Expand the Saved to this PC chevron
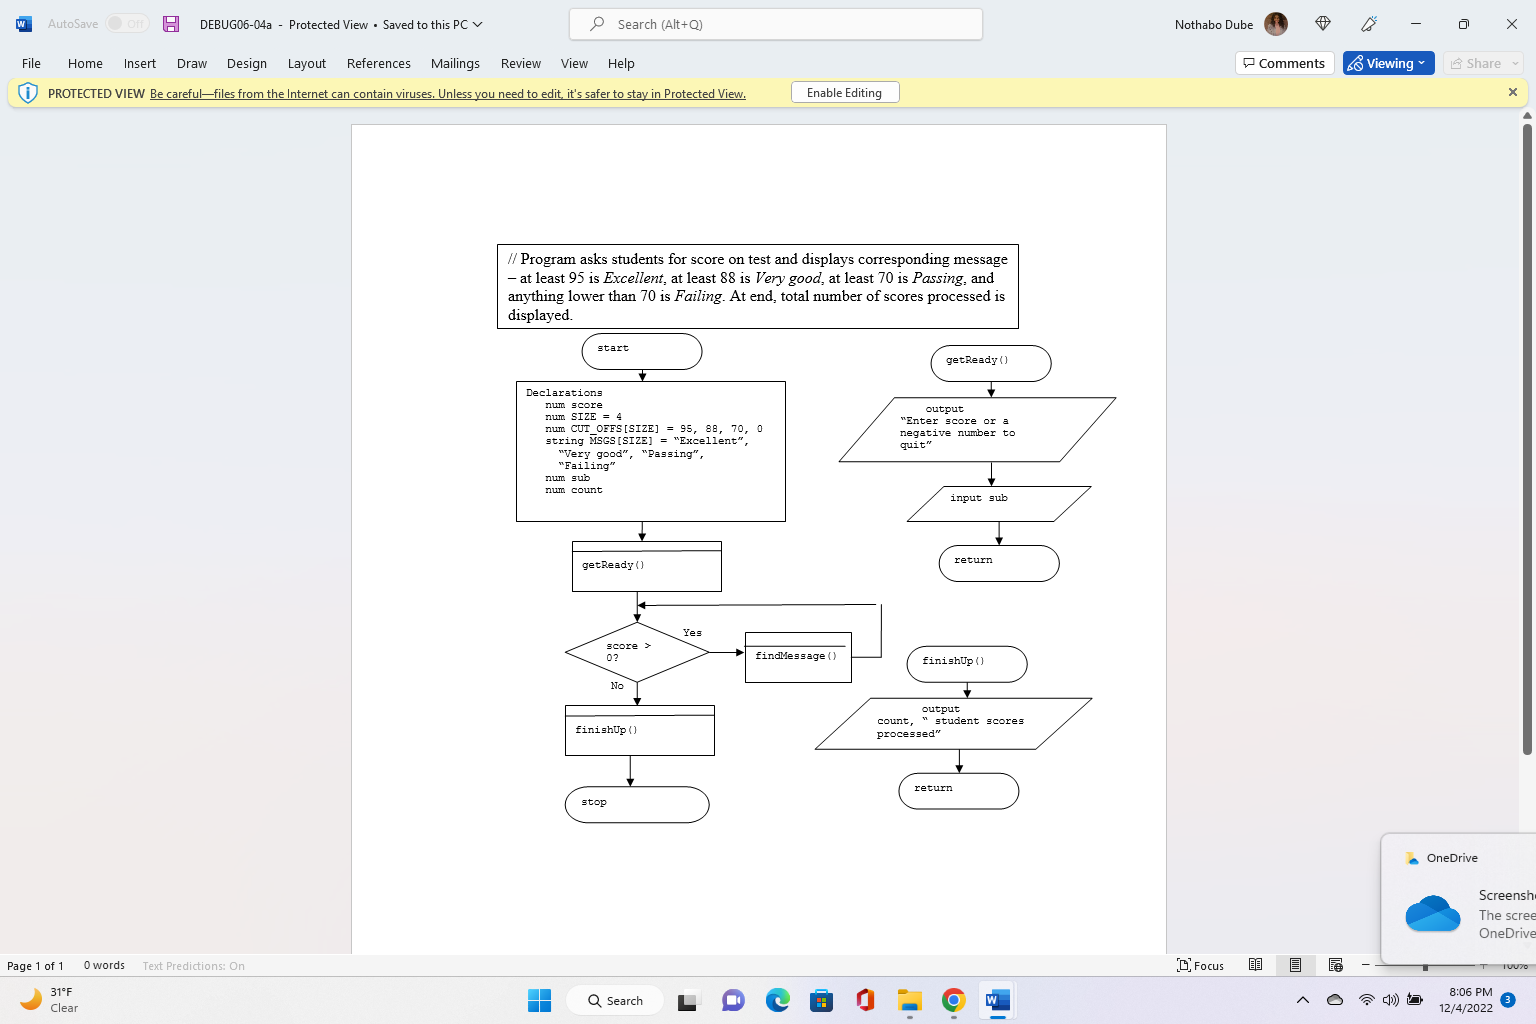The width and height of the screenshot is (1536, 1024). coord(477,24)
